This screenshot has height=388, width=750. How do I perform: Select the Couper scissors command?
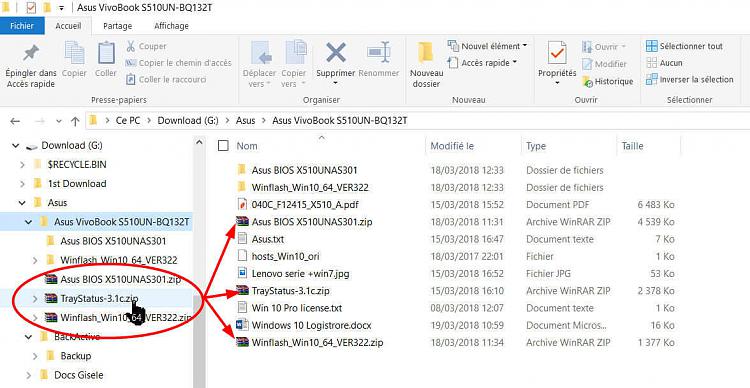coord(146,46)
